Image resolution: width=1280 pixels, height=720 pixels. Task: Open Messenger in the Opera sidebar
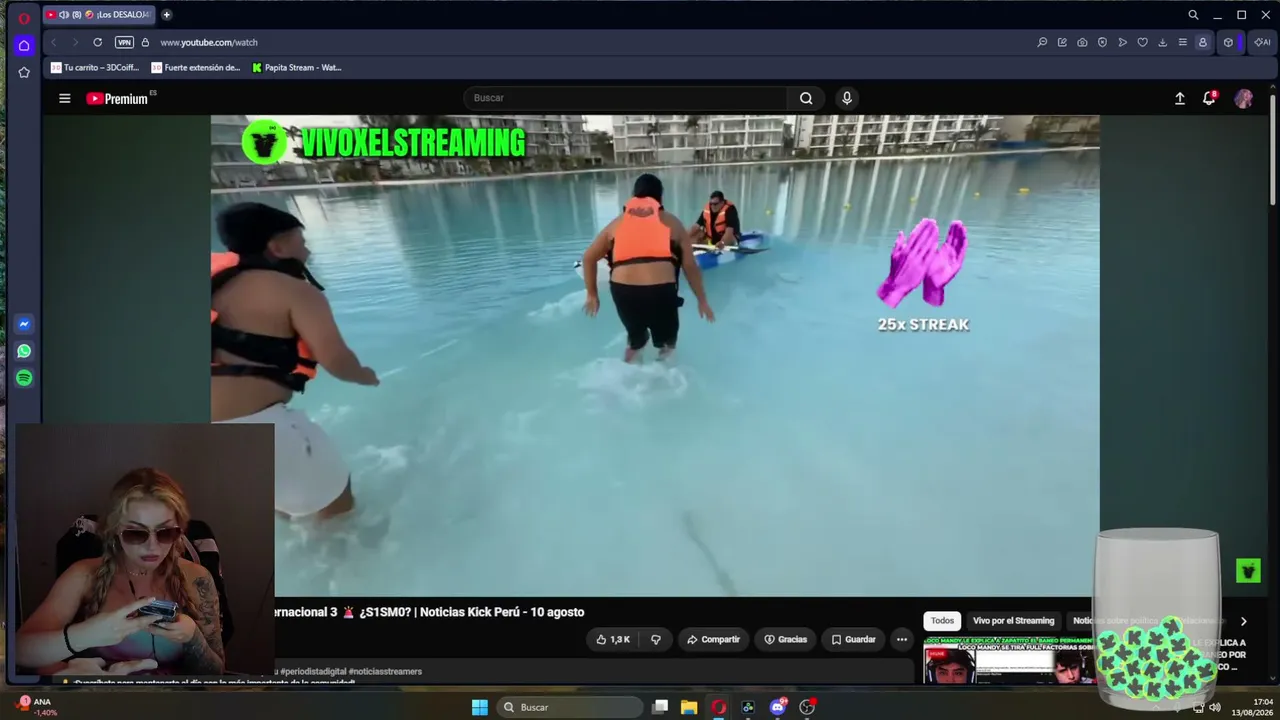(x=24, y=324)
